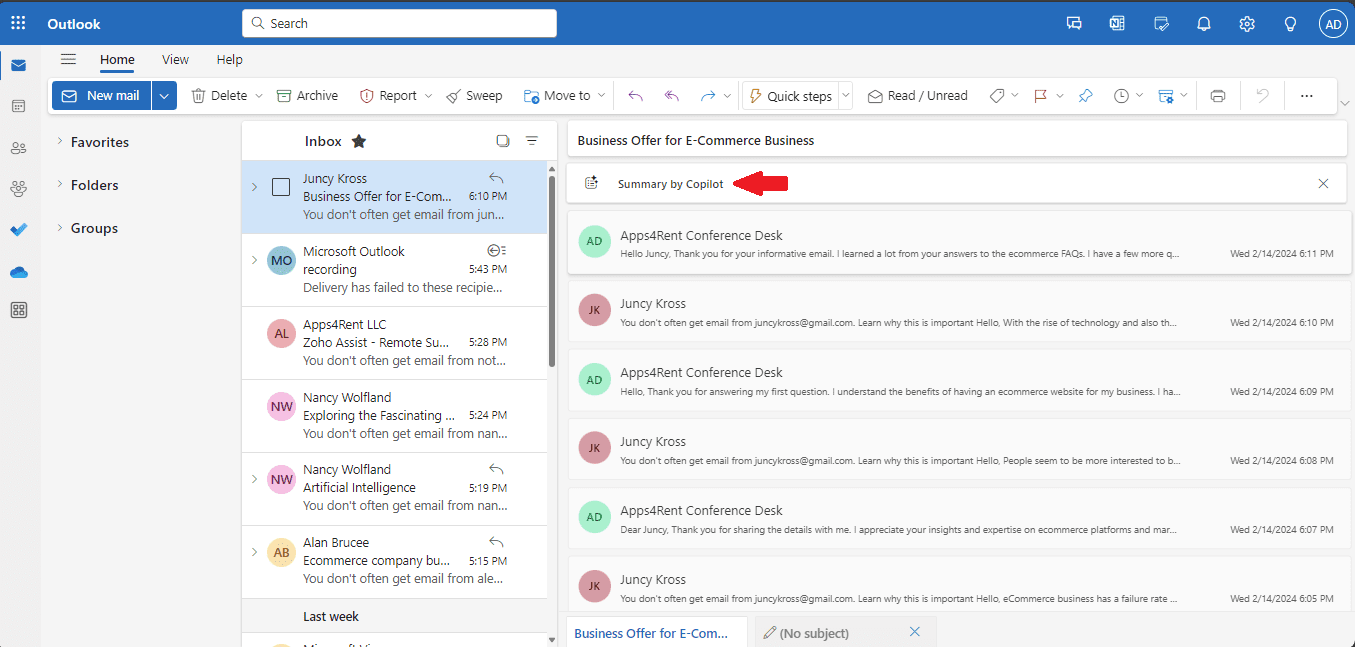The image size is (1355, 647).
Task: Click the message list scrollbar thumb
Action: click(552, 269)
